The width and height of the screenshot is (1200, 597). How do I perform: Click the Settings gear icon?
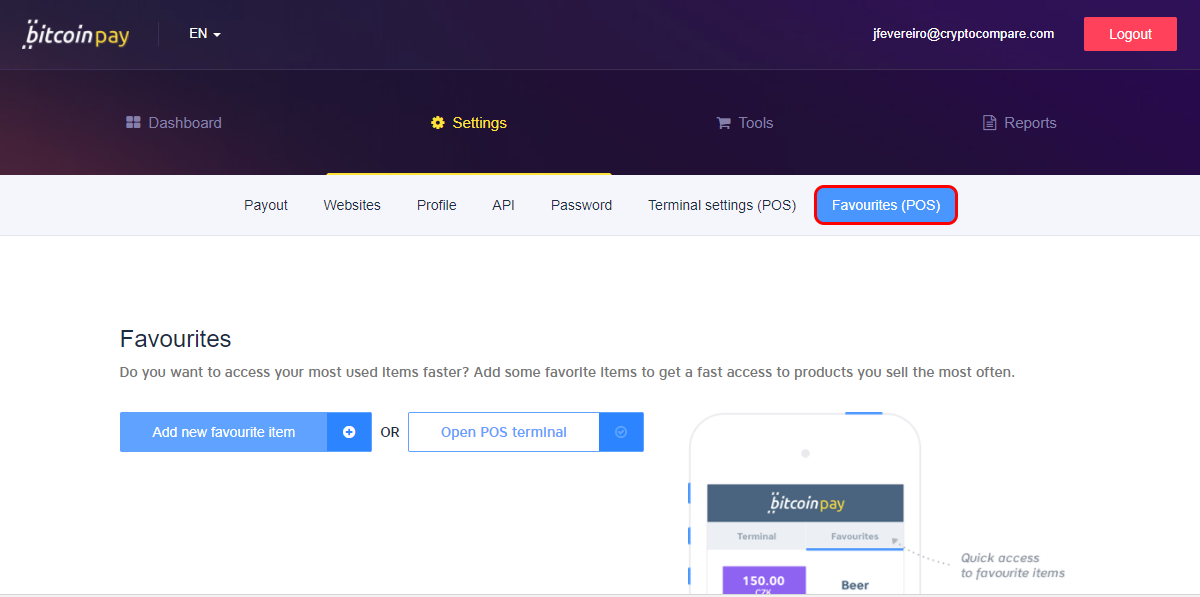coord(438,123)
